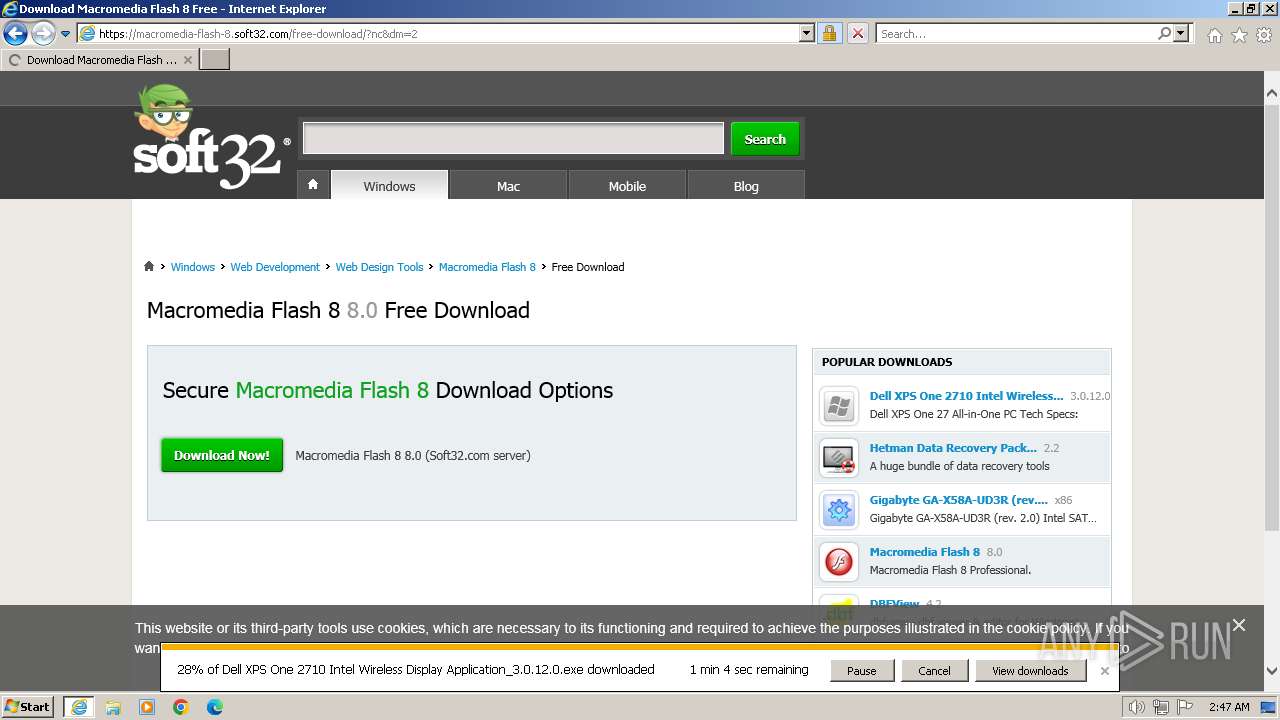The width and height of the screenshot is (1280, 720).
Task: Click the browser Forward arrow button
Action: [x=43, y=34]
